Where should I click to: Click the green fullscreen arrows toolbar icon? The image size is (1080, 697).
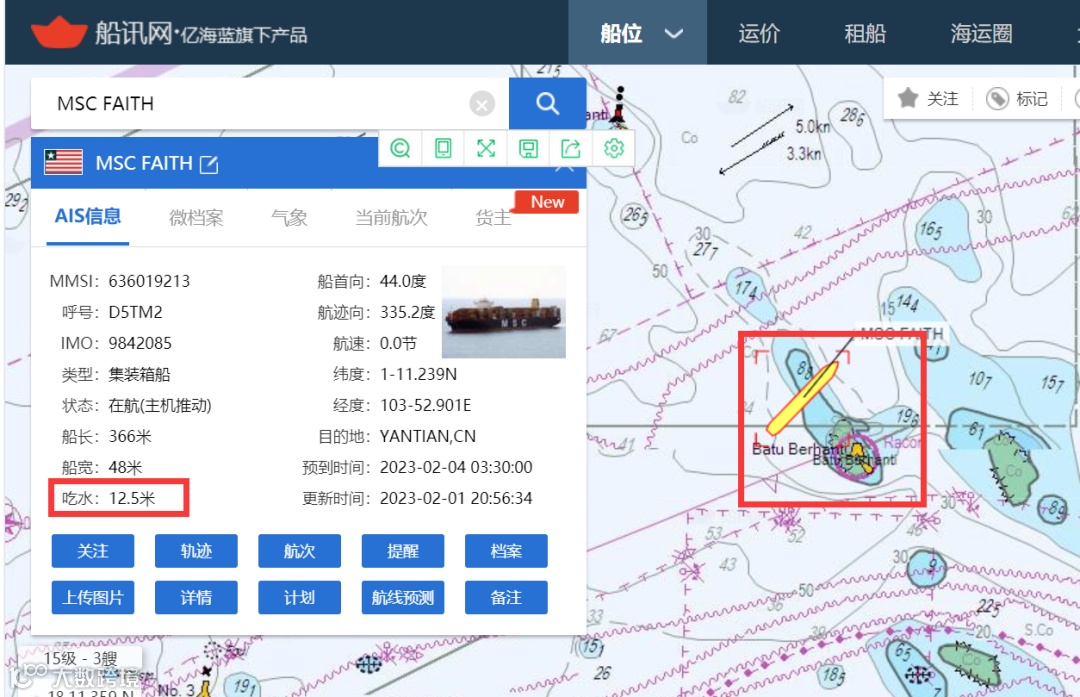point(486,148)
